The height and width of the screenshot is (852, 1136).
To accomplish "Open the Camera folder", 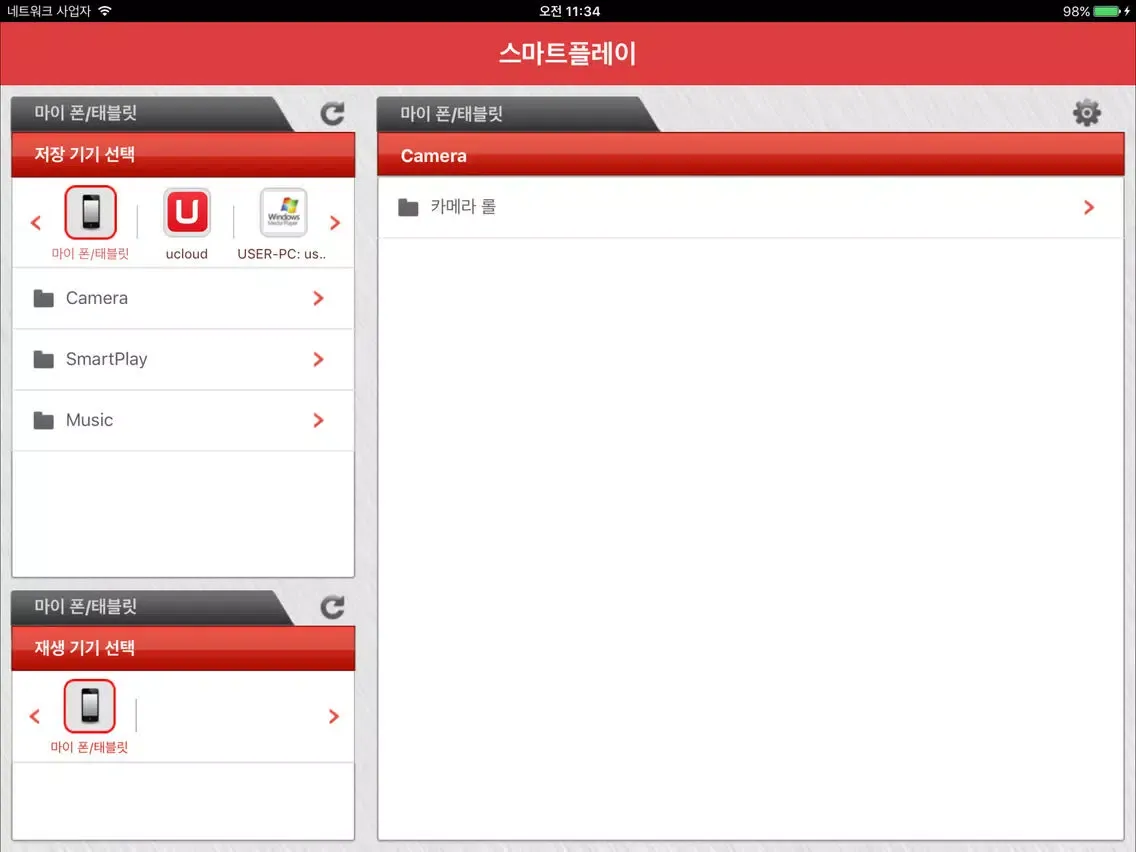I will tap(183, 298).
